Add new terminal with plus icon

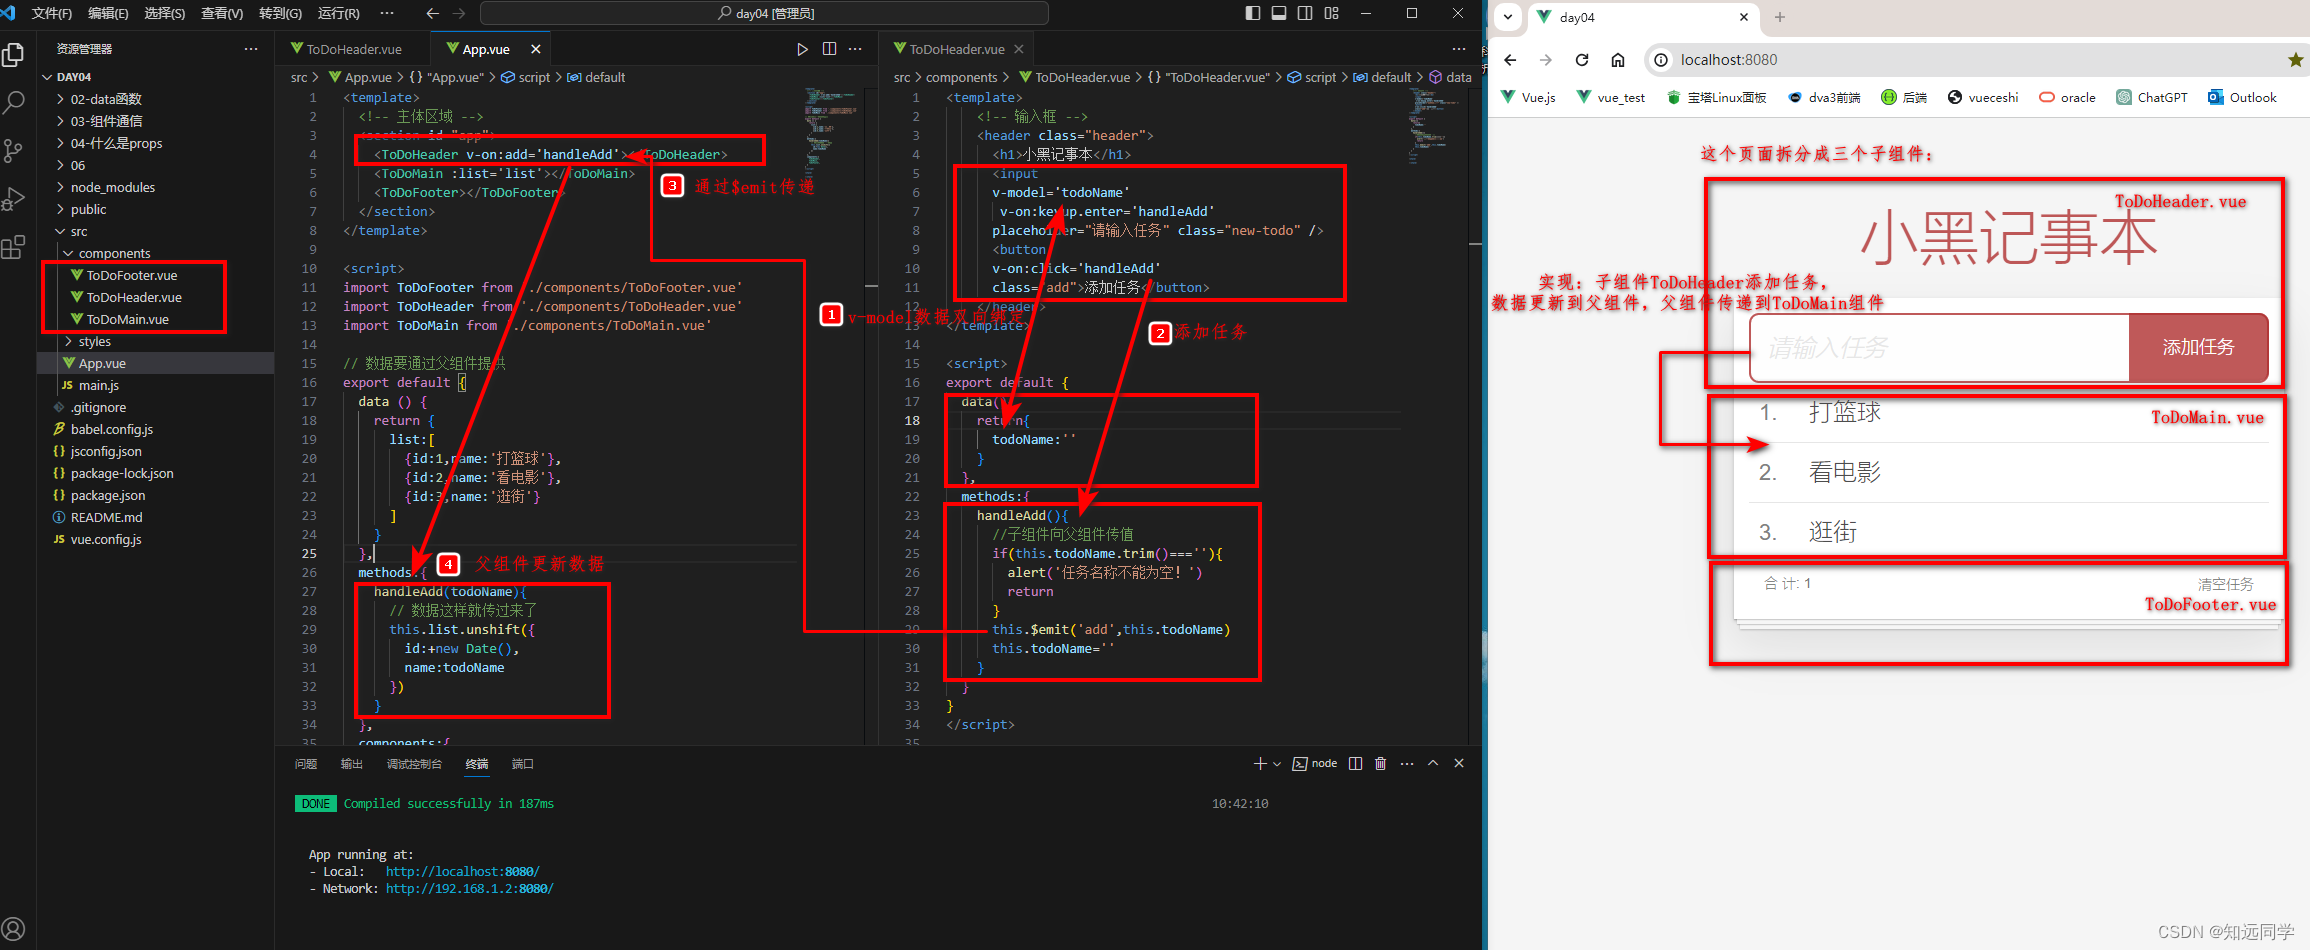1260,763
